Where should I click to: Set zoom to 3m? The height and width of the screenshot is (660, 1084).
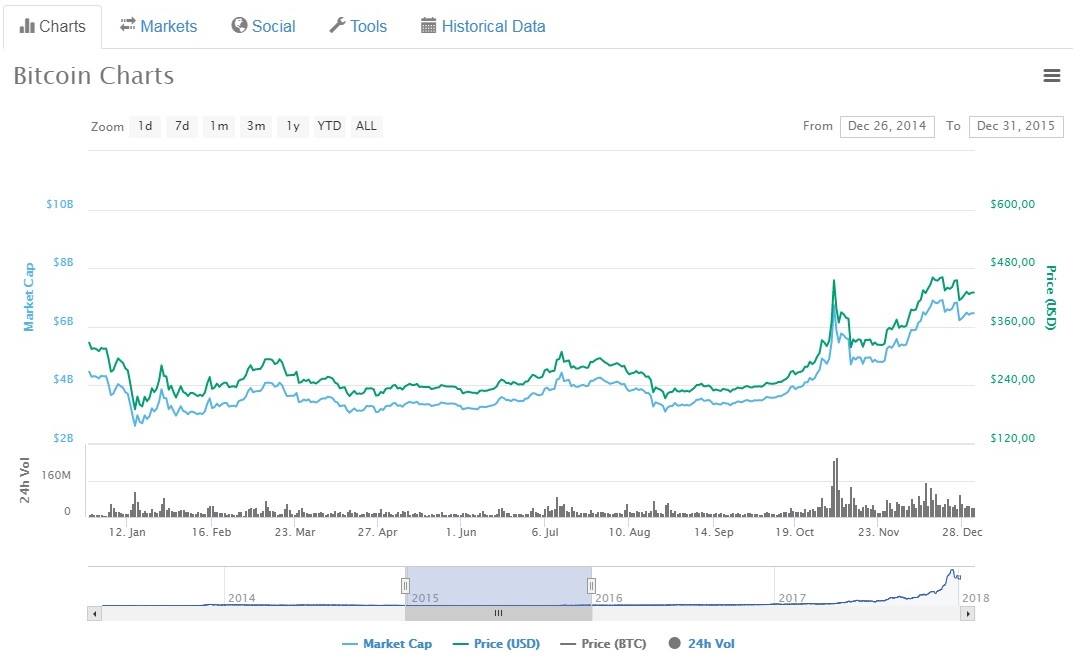256,126
